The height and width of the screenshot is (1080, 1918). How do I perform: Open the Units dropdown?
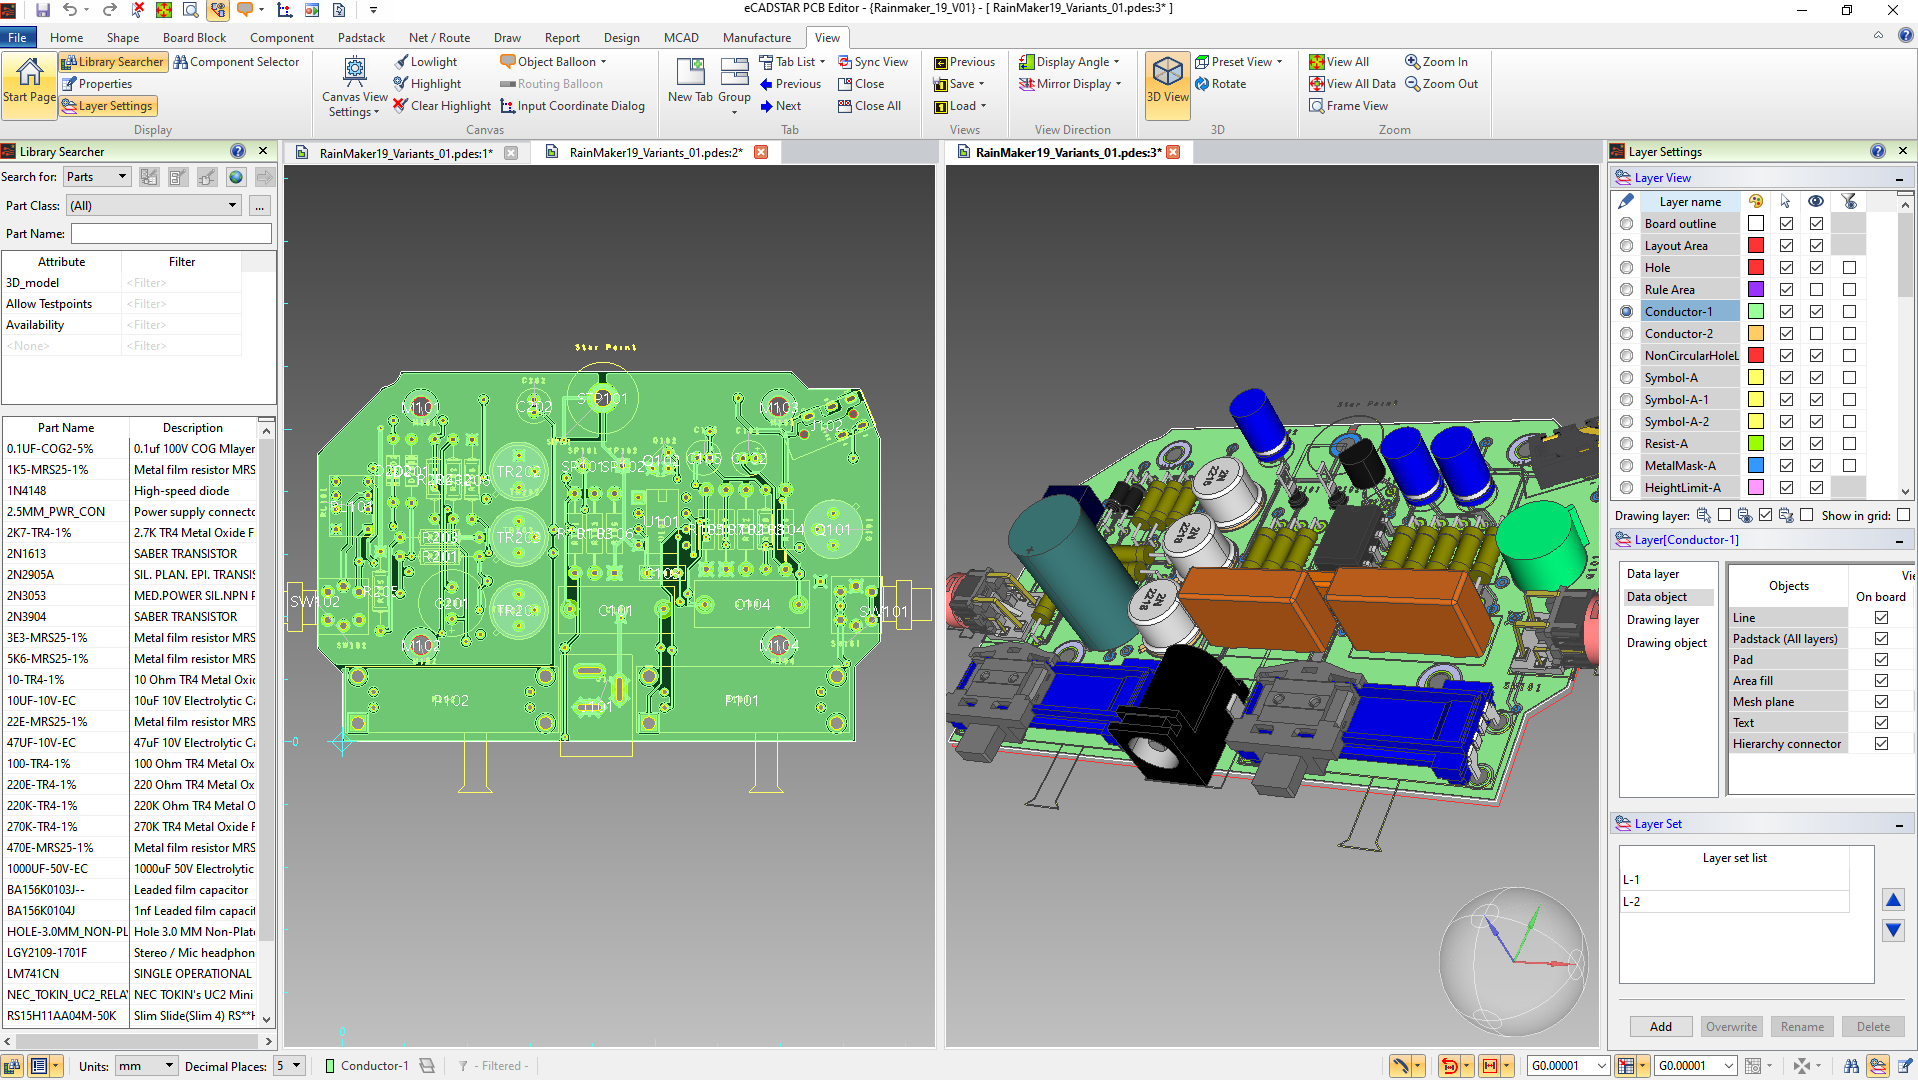[x=146, y=1066]
